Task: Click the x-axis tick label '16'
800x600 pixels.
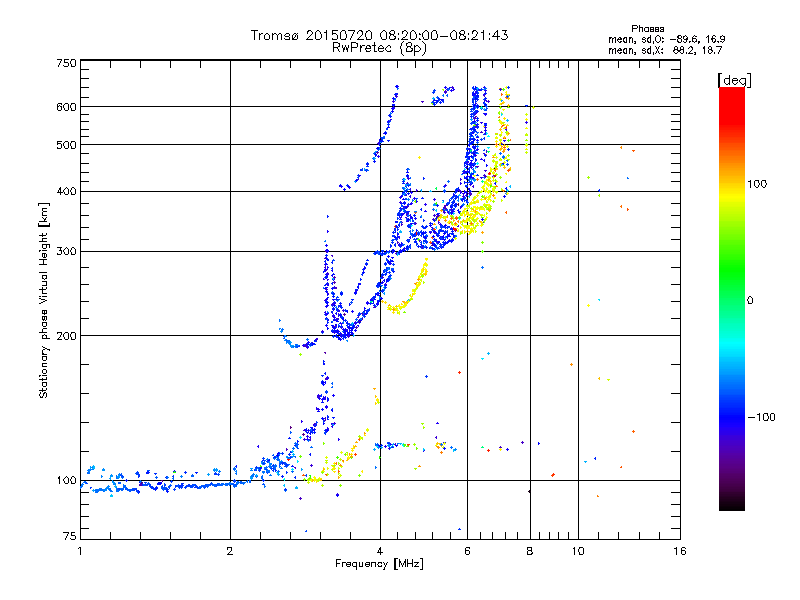Action: point(680,551)
